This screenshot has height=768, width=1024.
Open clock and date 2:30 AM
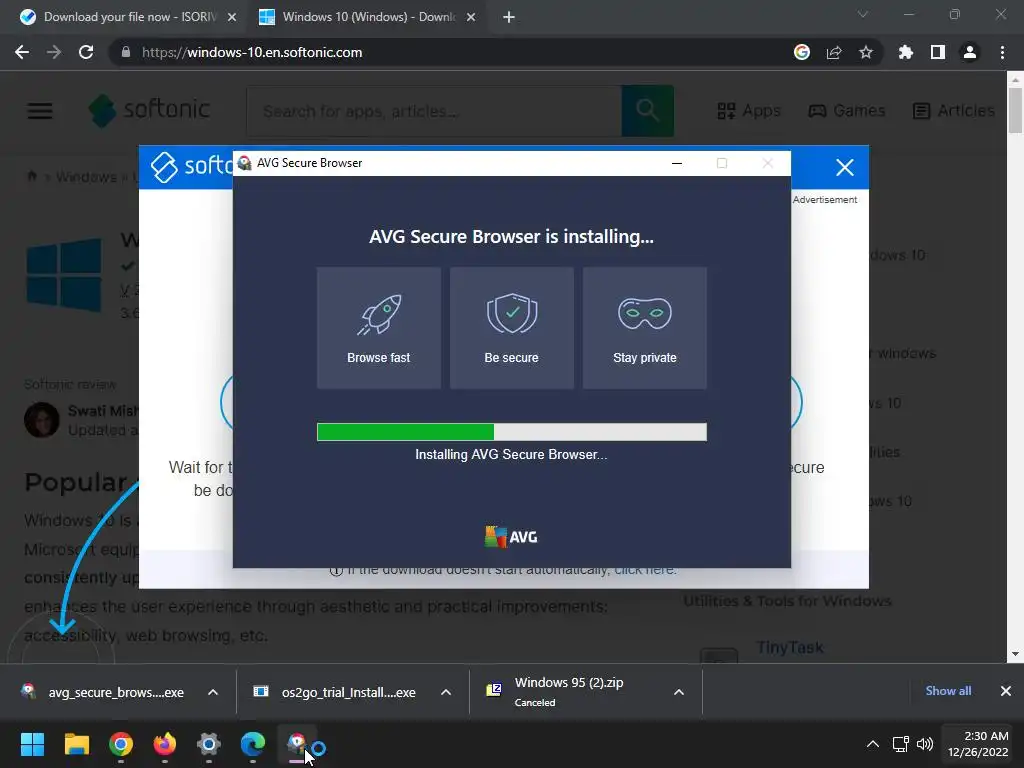pyautogui.click(x=978, y=744)
